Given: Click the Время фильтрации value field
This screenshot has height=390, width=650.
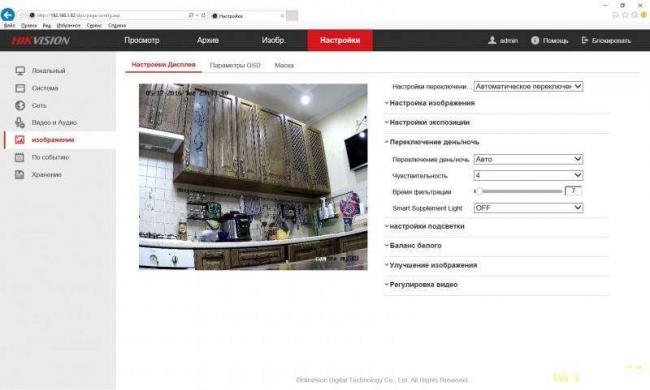Looking at the screenshot, I should click(573, 191).
